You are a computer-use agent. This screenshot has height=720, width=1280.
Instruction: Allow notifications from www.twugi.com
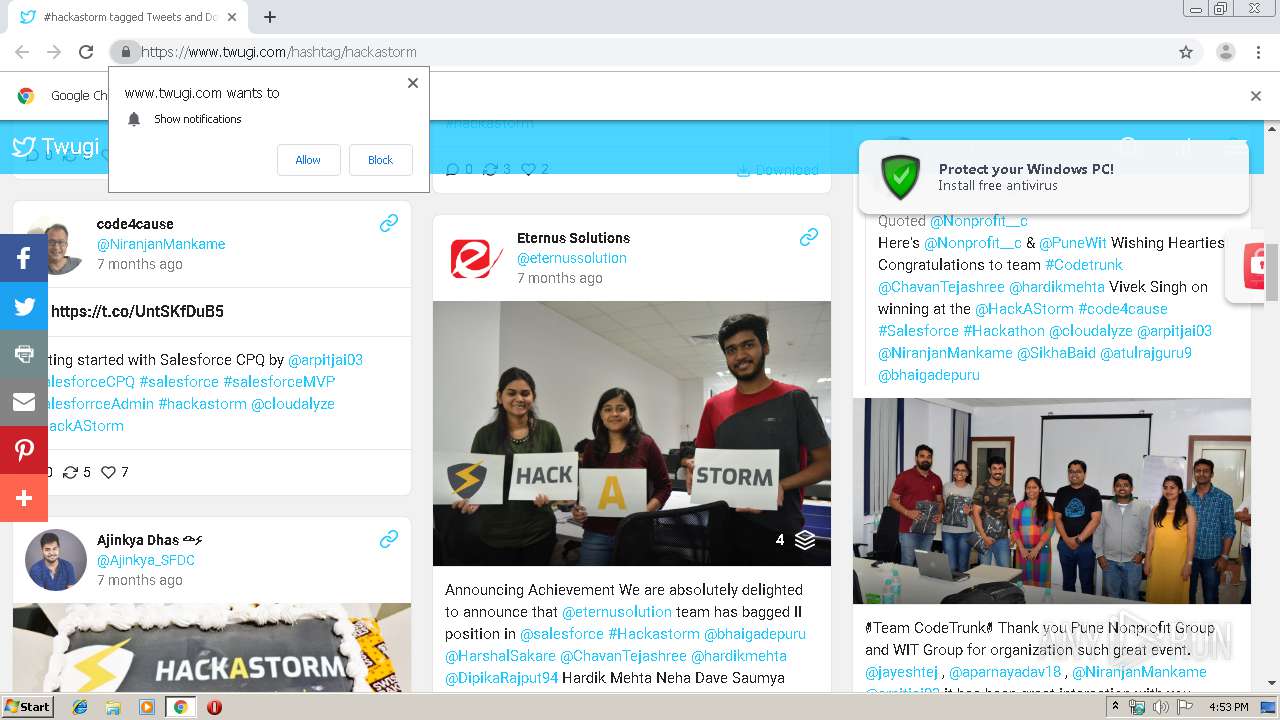[x=308, y=160]
